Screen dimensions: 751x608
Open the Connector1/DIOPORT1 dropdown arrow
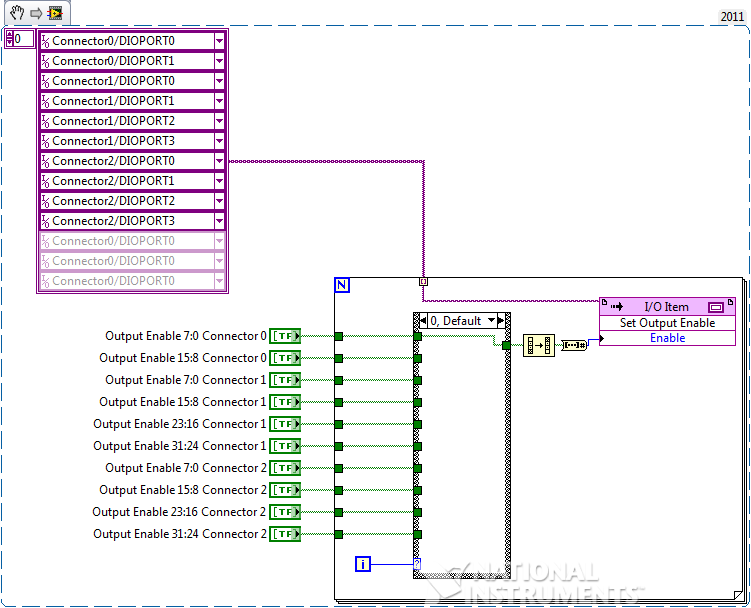click(219, 101)
